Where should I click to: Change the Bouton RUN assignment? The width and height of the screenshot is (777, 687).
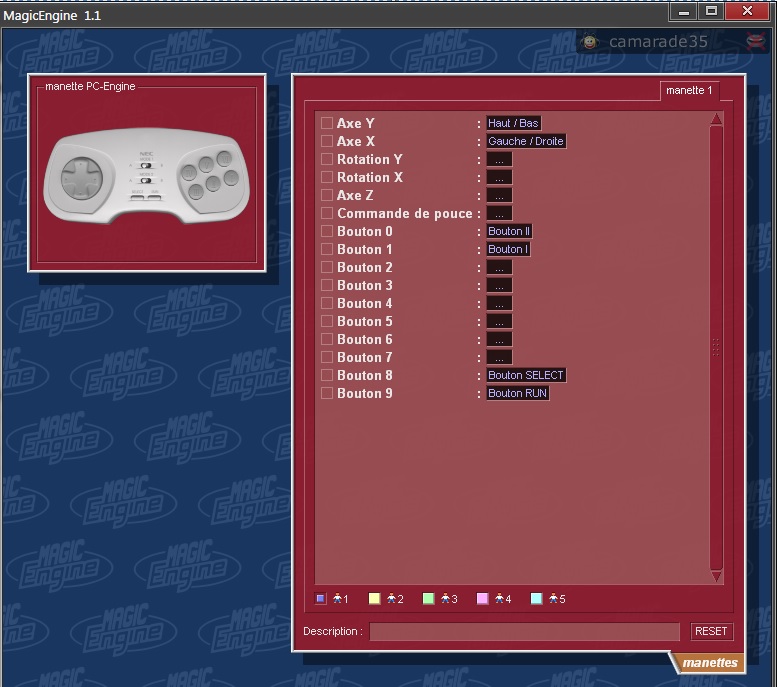coord(518,393)
